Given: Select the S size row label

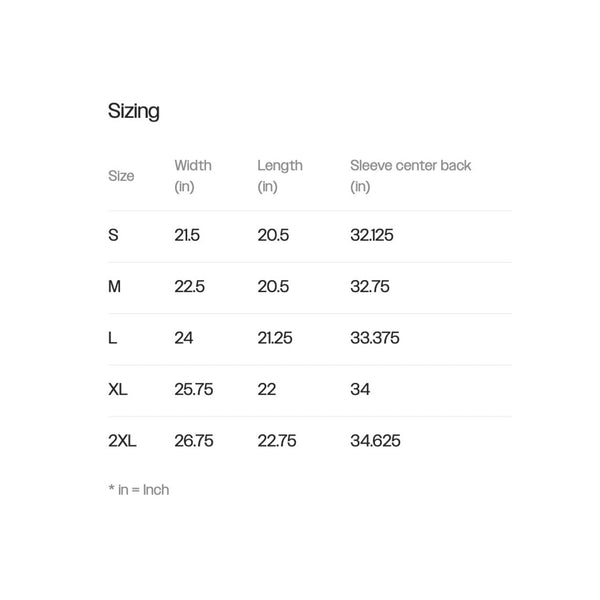Looking at the screenshot, I should click(x=113, y=235).
